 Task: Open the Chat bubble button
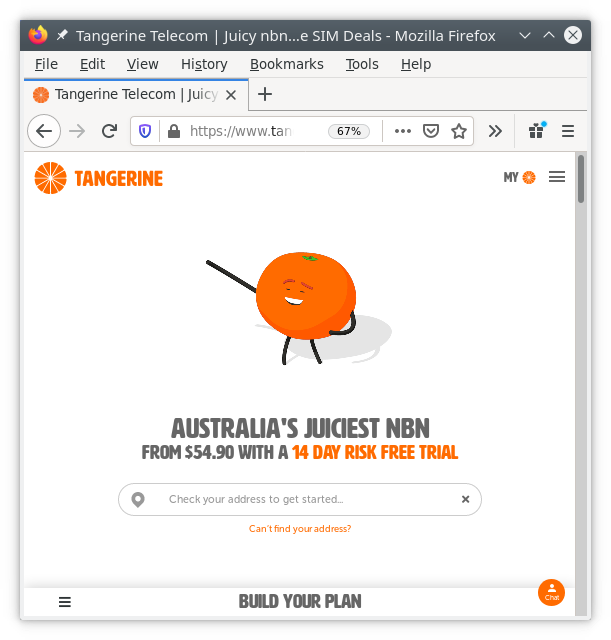click(551, 592)
